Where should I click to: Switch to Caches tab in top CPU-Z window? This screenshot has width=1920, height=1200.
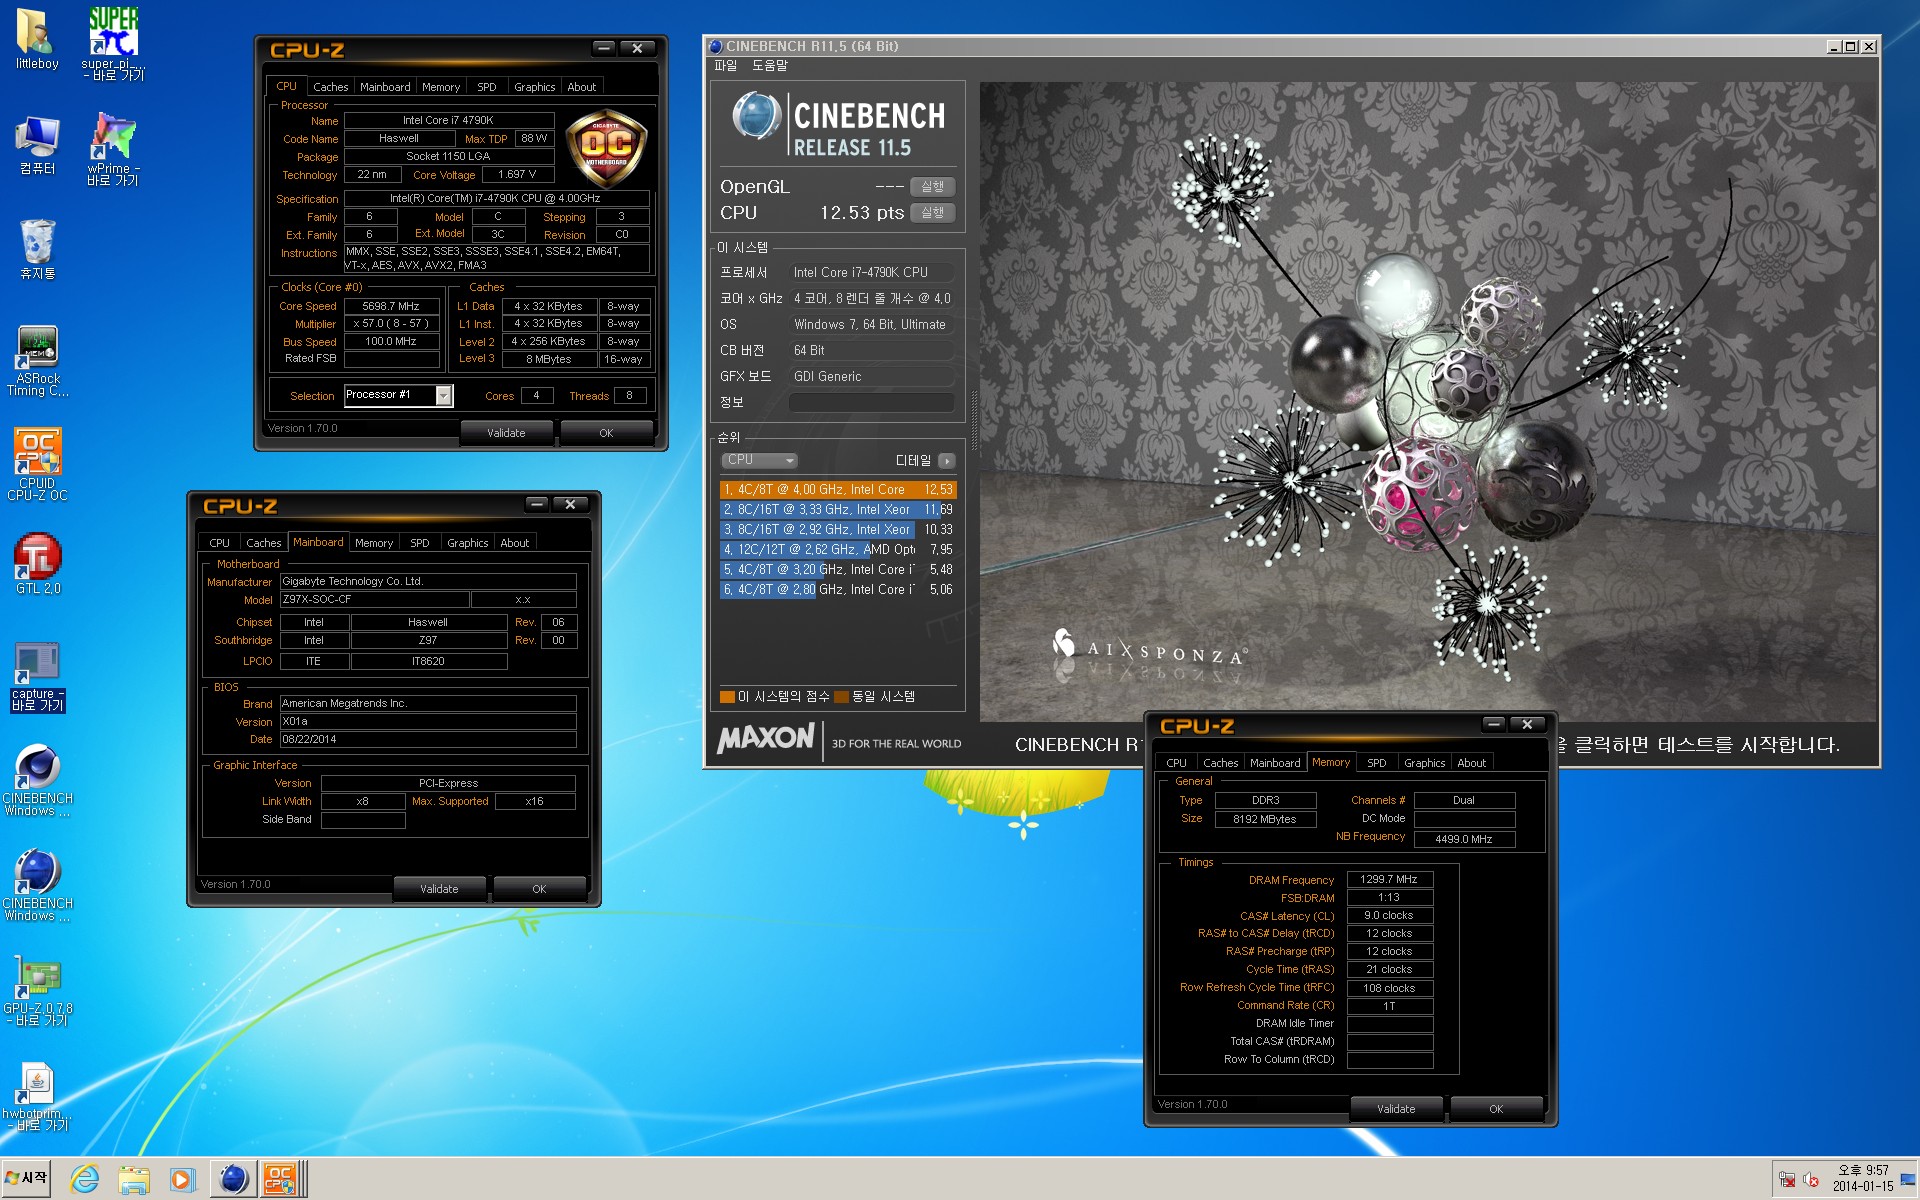[331, 87]
